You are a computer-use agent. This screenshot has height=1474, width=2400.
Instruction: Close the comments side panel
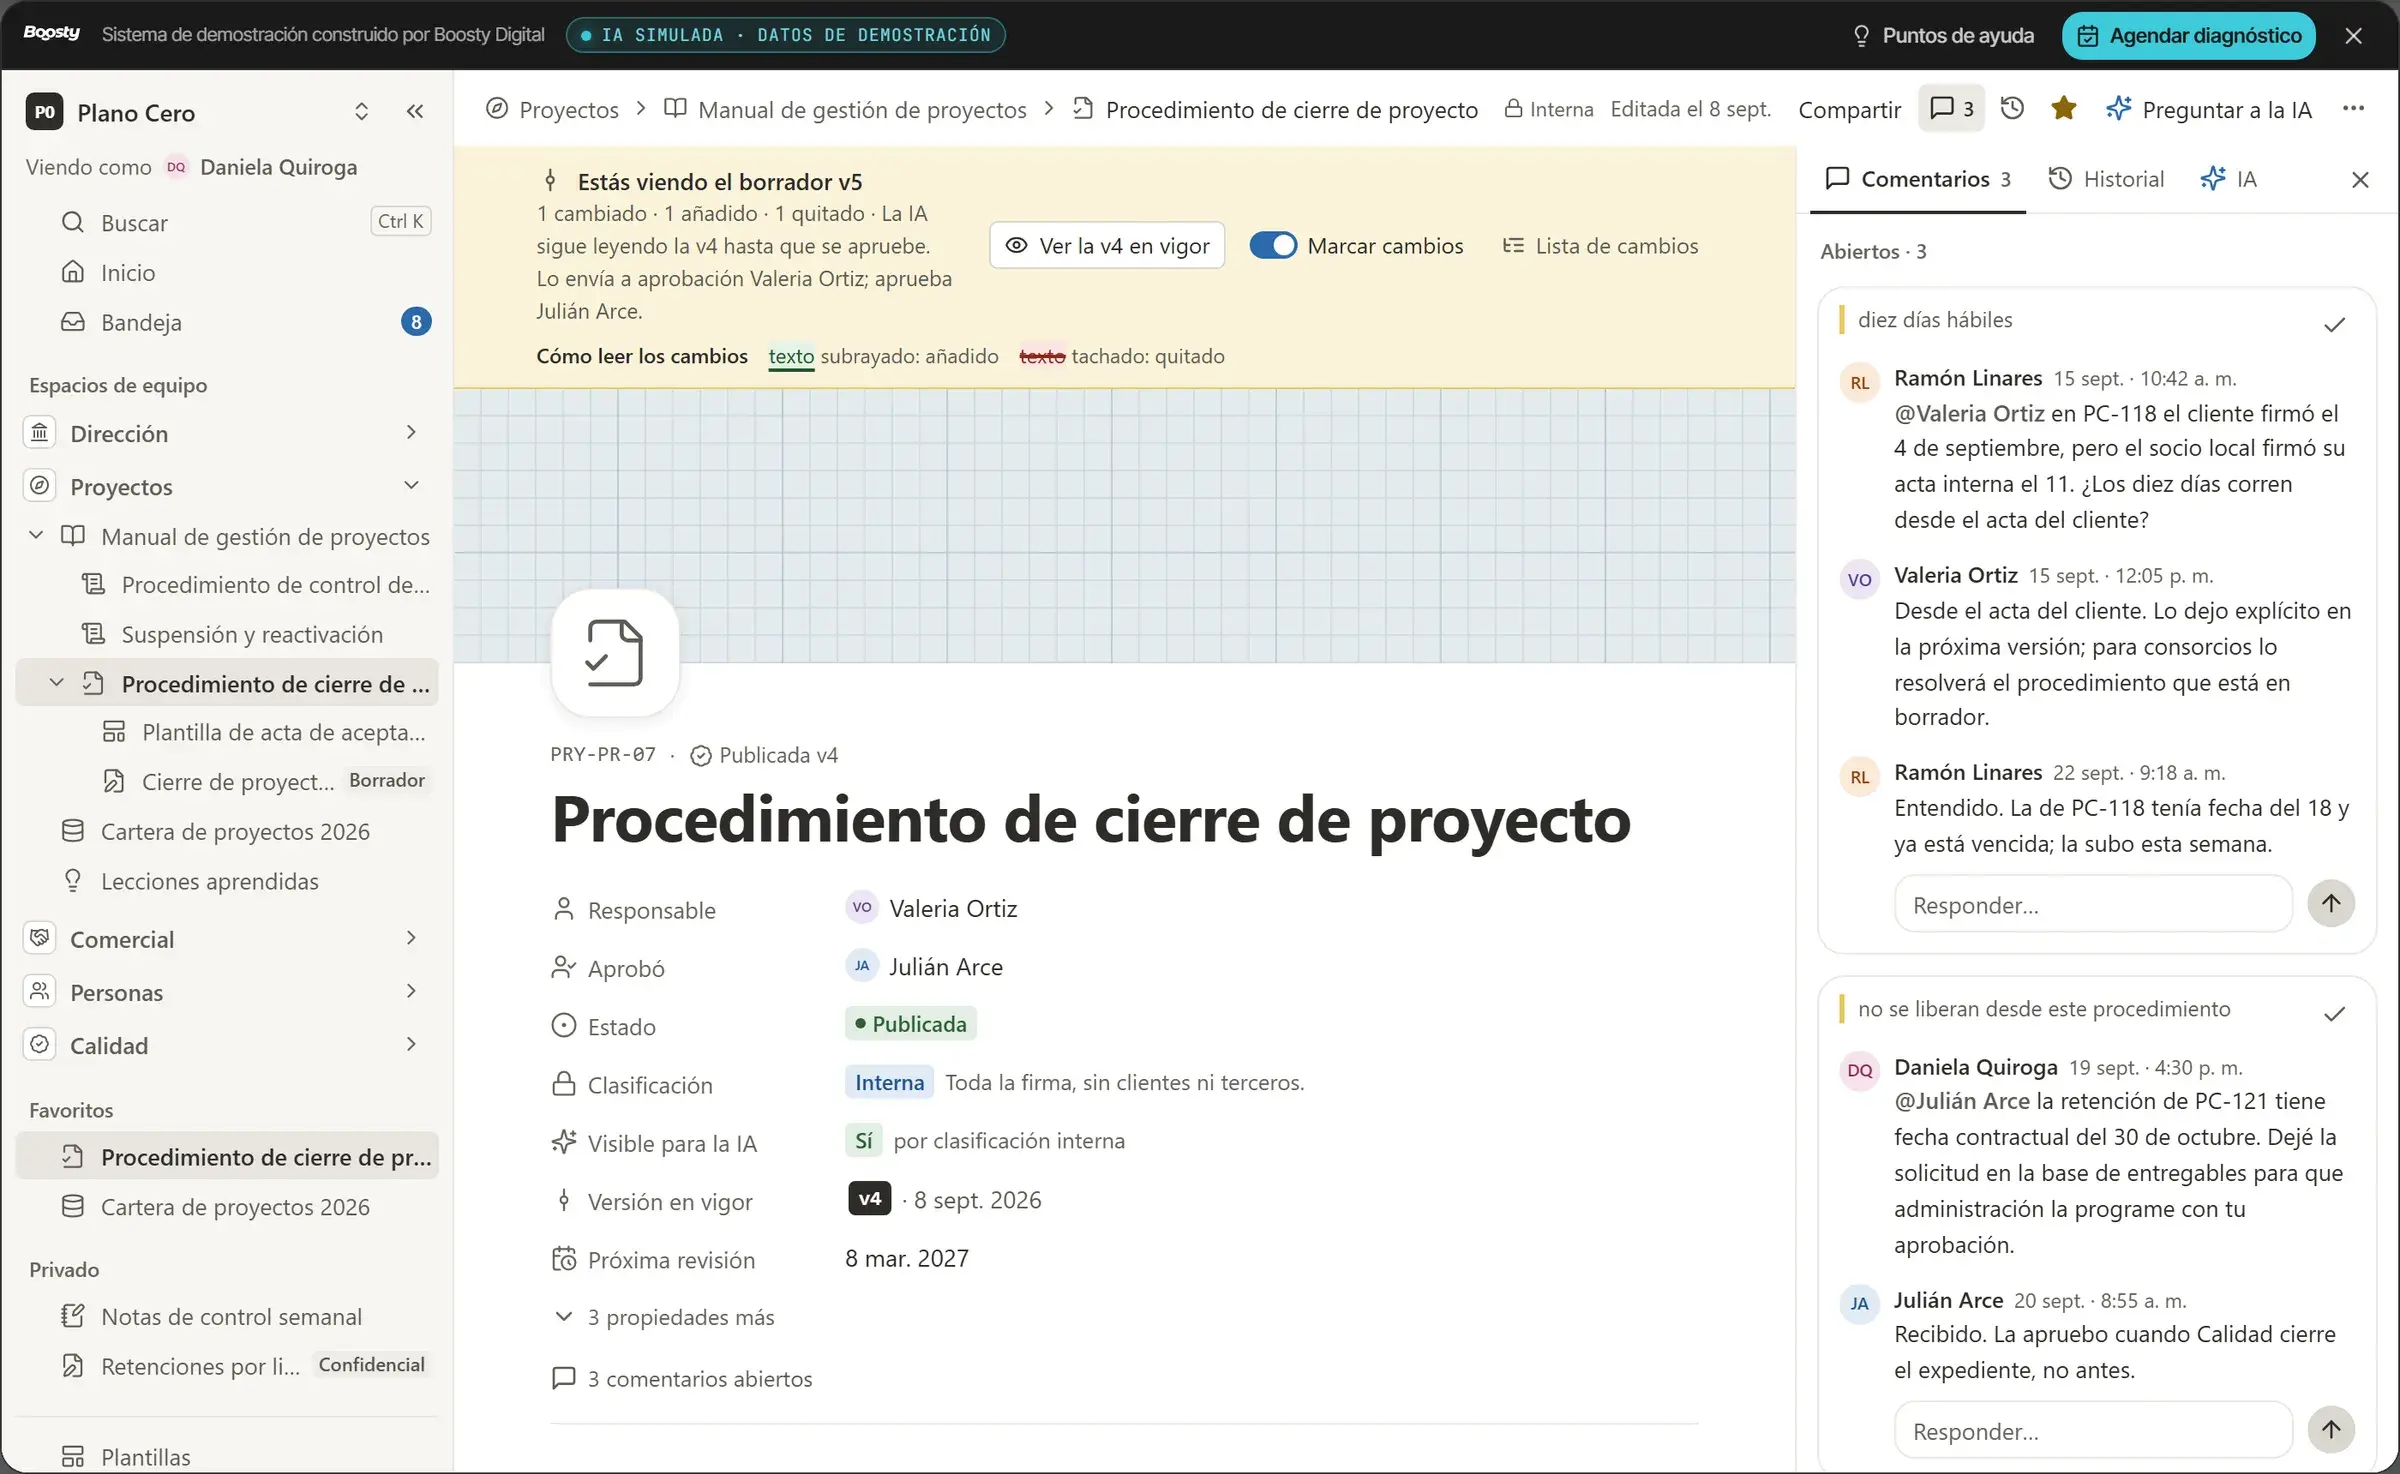2360,179
